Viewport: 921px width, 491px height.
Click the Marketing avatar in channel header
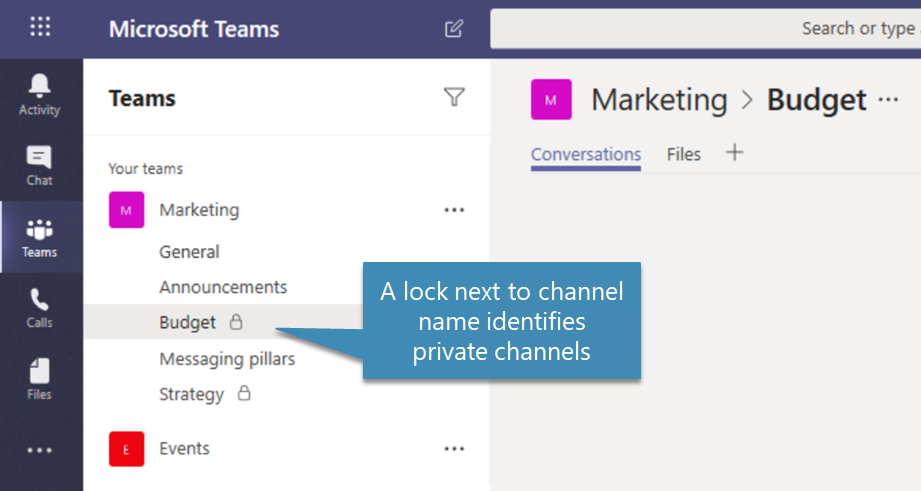[551, 99]
